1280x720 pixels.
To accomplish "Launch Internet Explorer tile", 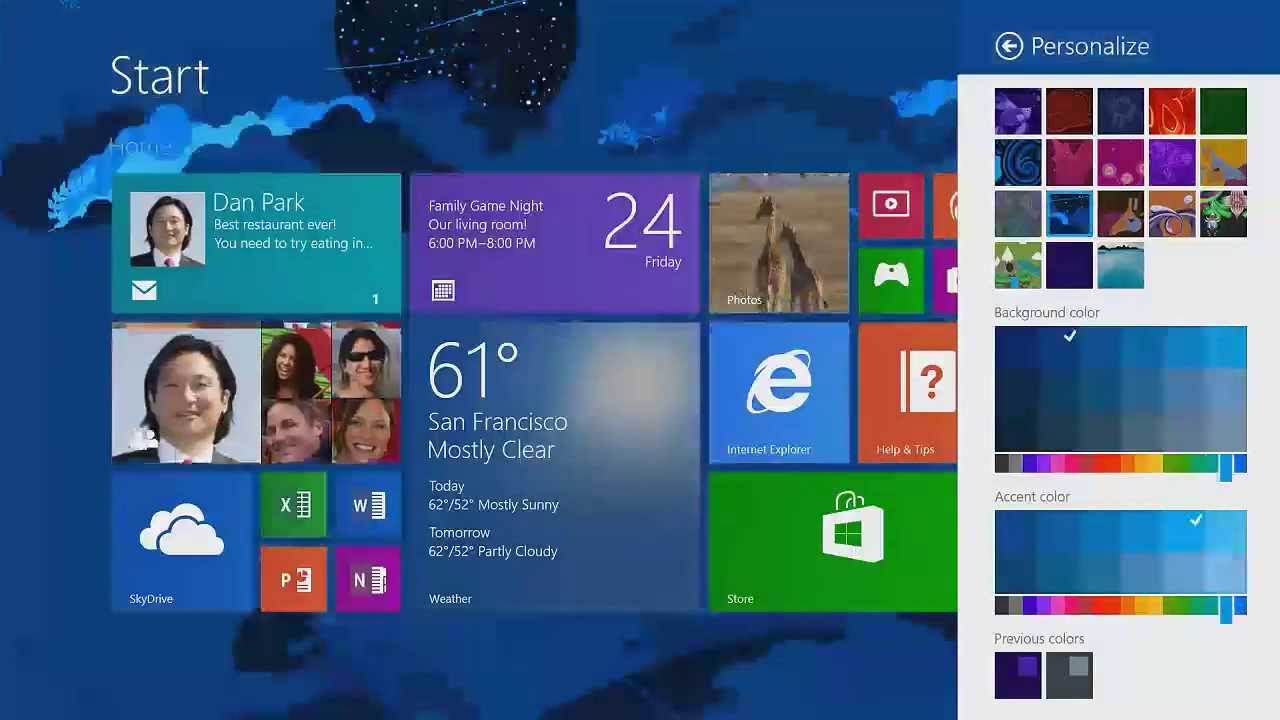I will tap(779, 393).
